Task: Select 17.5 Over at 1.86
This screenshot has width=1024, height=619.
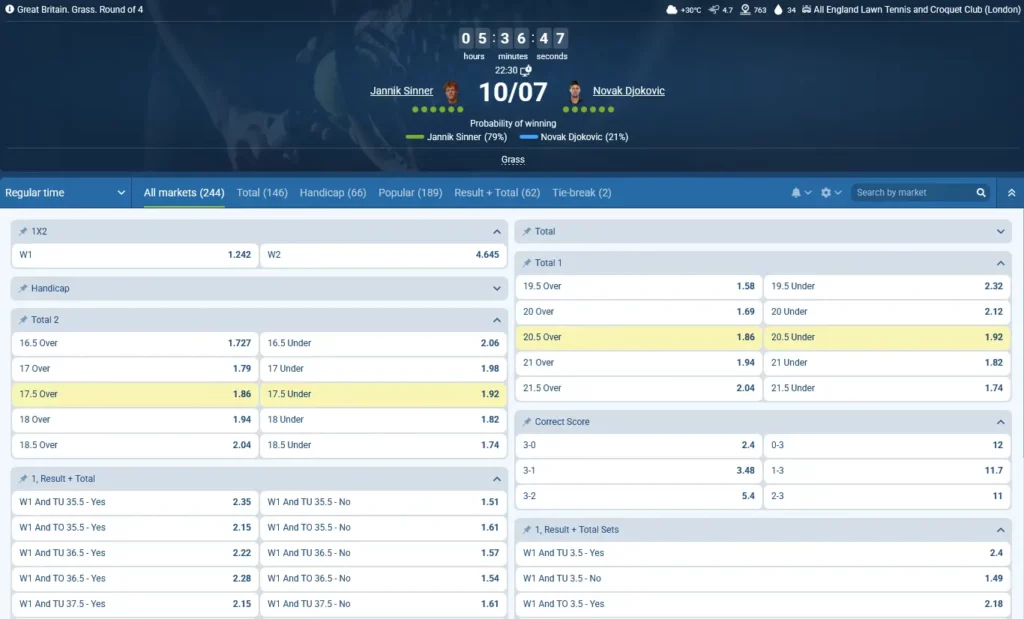Action: point(135,394)
